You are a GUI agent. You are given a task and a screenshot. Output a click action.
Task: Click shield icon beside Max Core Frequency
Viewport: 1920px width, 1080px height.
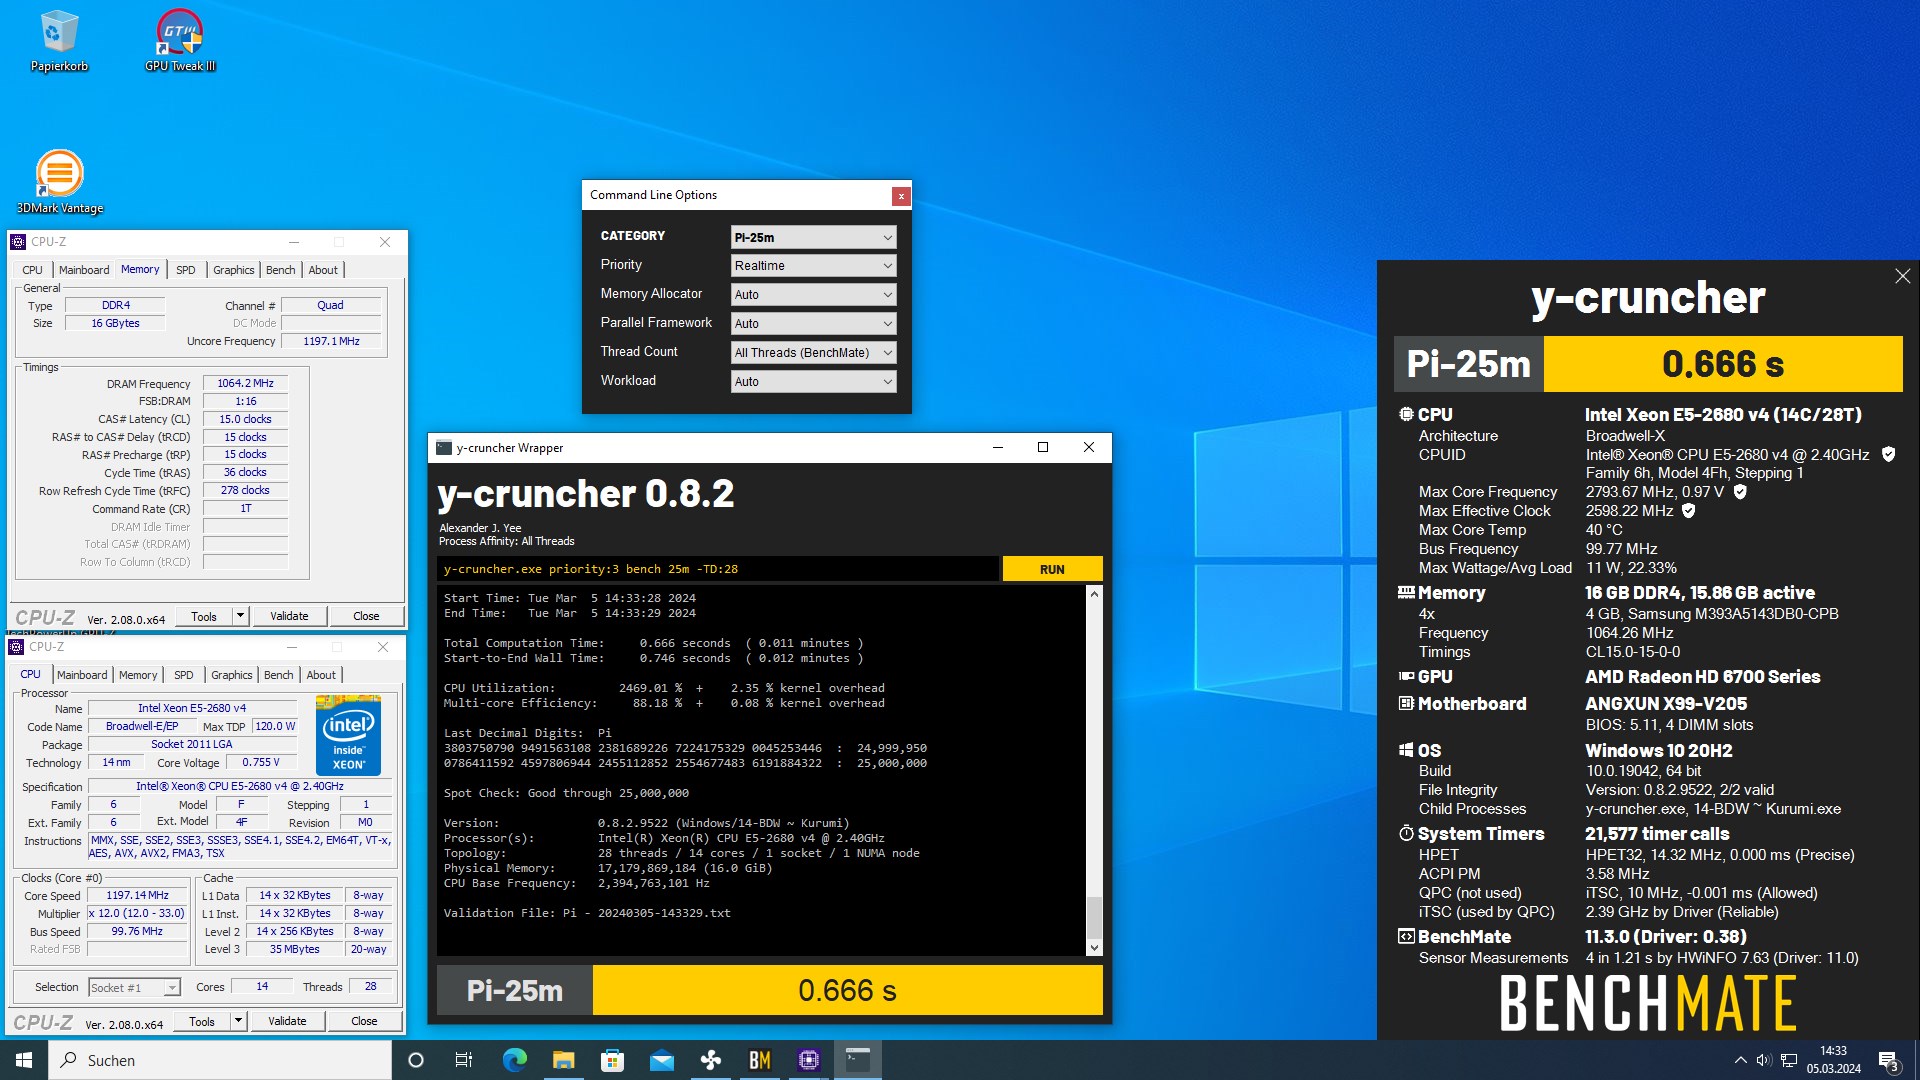point(1740,491)
